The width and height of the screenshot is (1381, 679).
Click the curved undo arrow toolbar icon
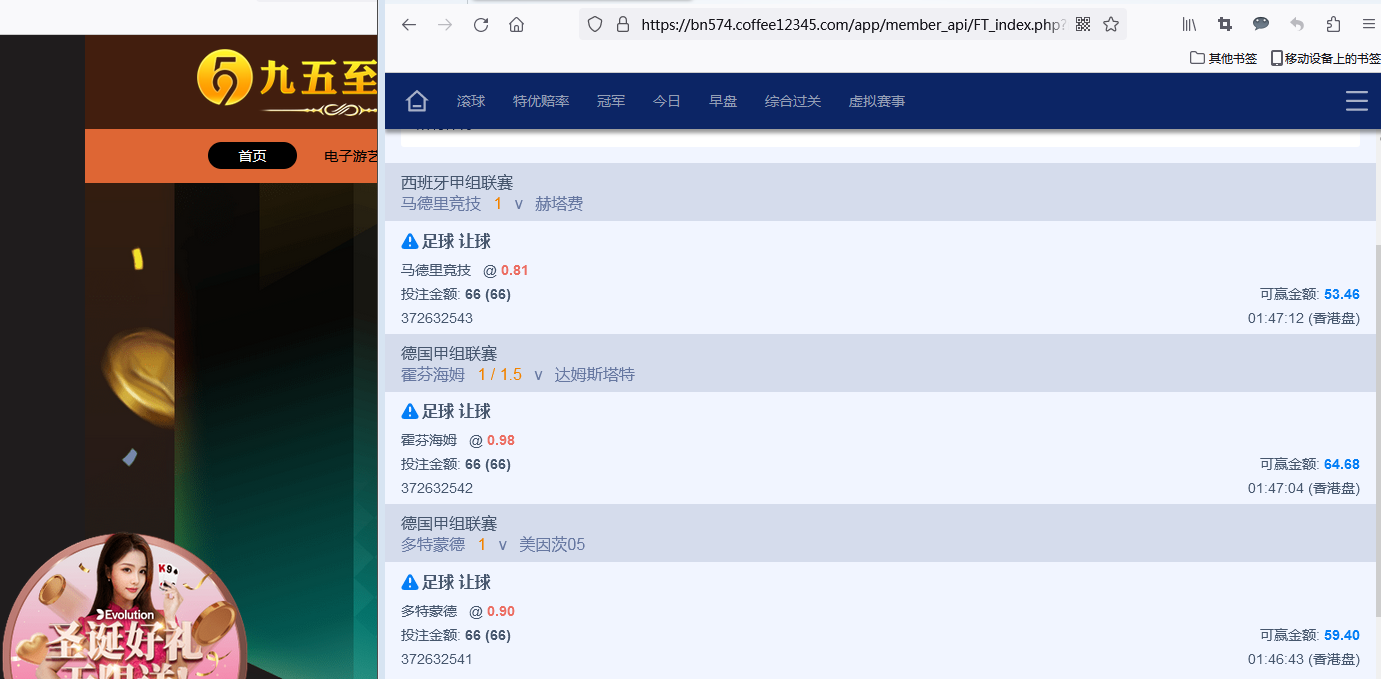coord(1297,25)
